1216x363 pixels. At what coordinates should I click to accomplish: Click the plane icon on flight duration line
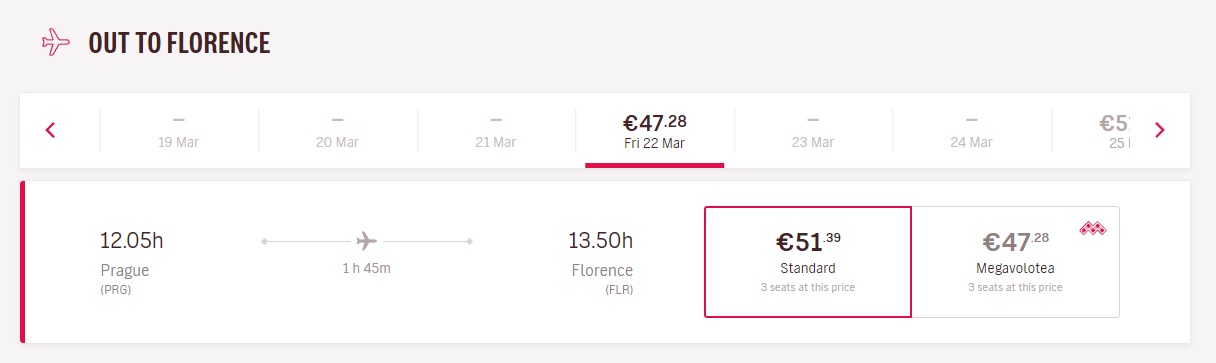tap(367, 241)
